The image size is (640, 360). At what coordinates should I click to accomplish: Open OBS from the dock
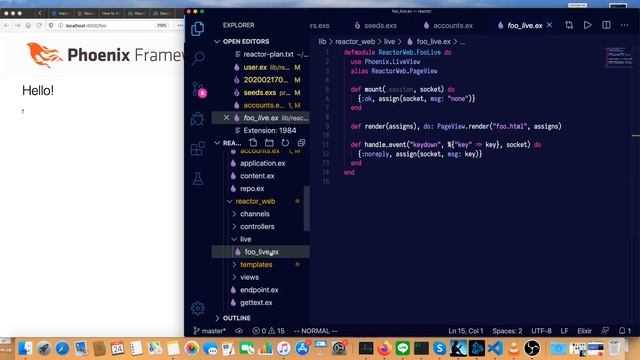pos(532,348)
